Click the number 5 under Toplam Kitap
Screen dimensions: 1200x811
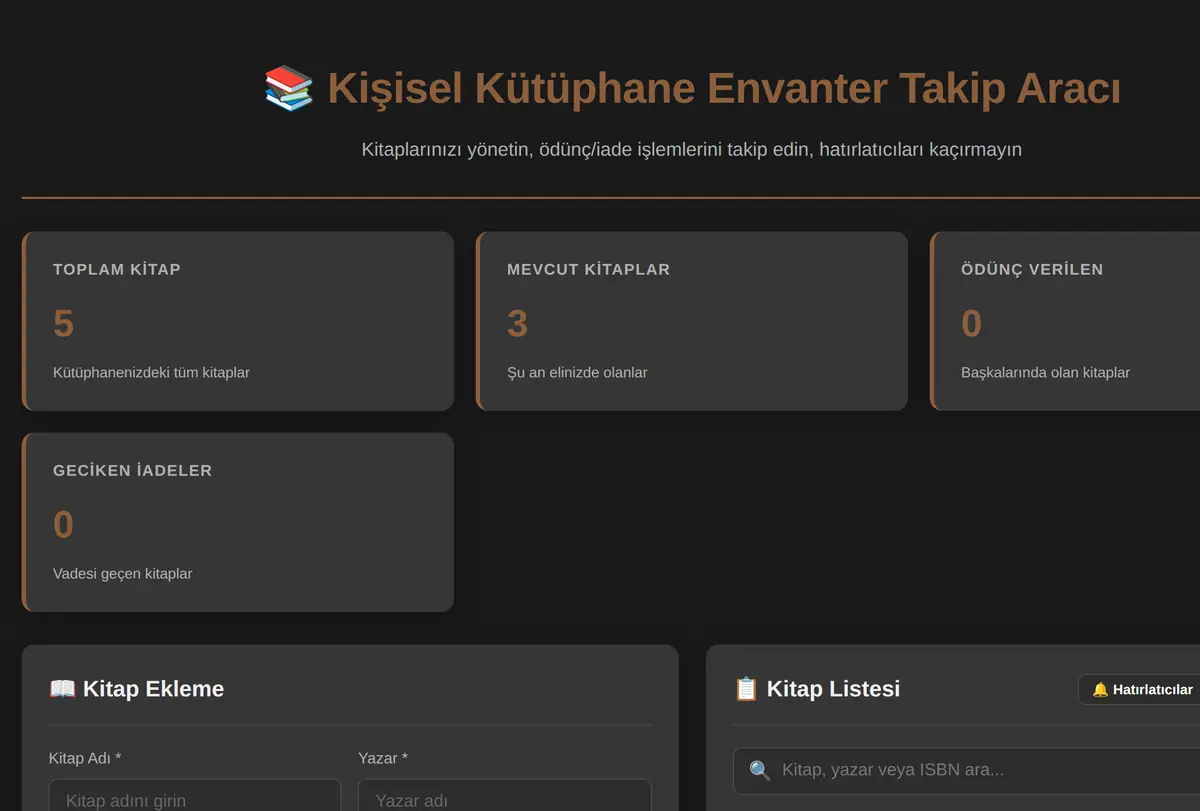coord(63,323)
